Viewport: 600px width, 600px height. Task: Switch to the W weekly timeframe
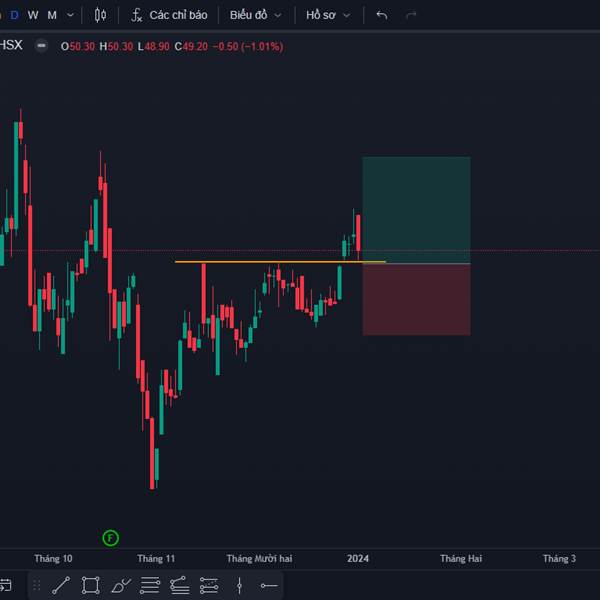[x=33, y=15]
